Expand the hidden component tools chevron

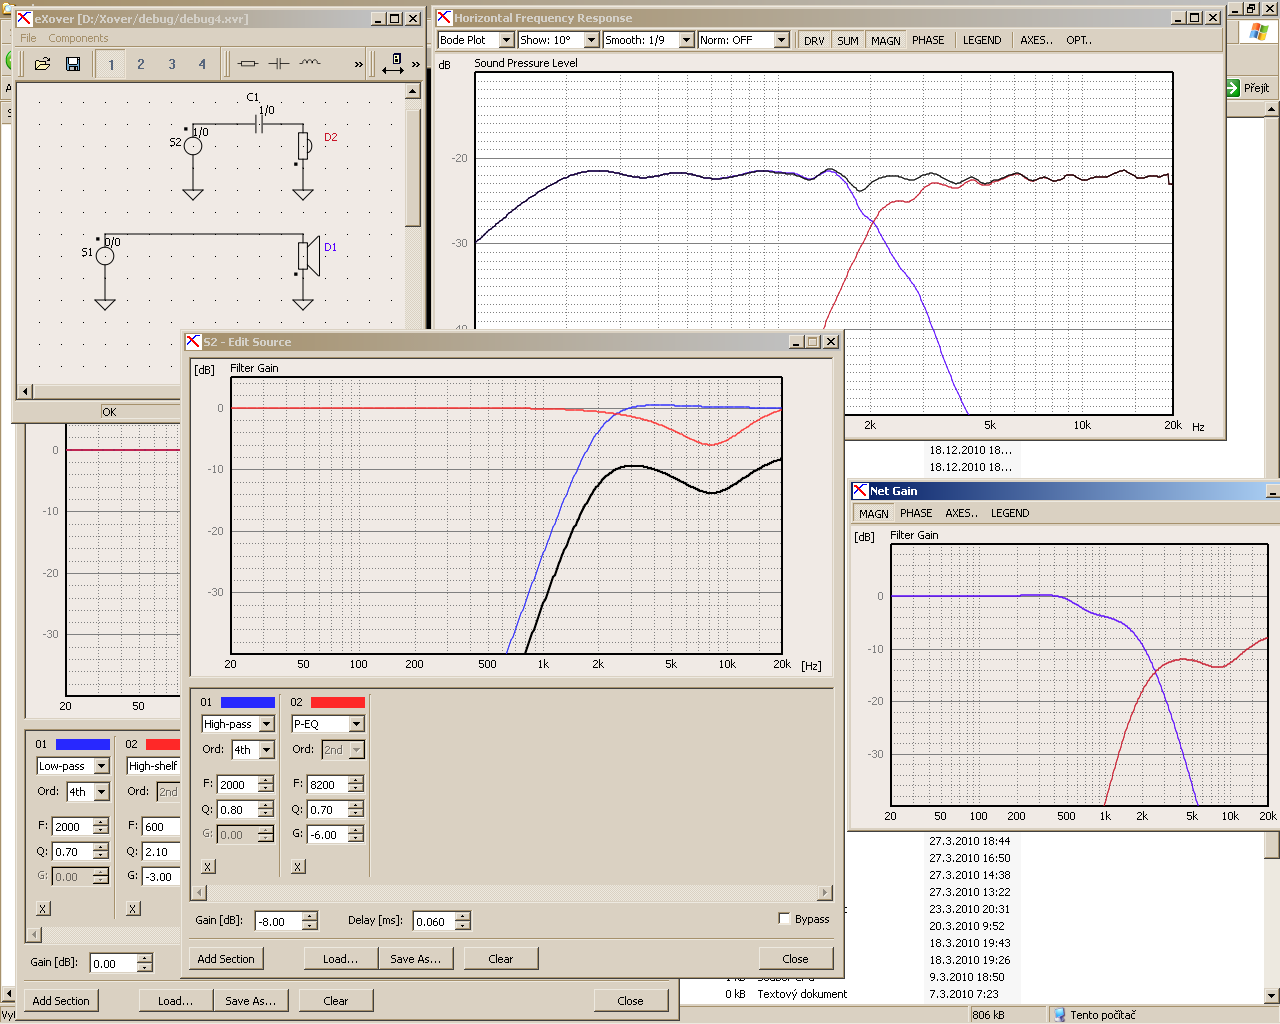coord(358,64)
